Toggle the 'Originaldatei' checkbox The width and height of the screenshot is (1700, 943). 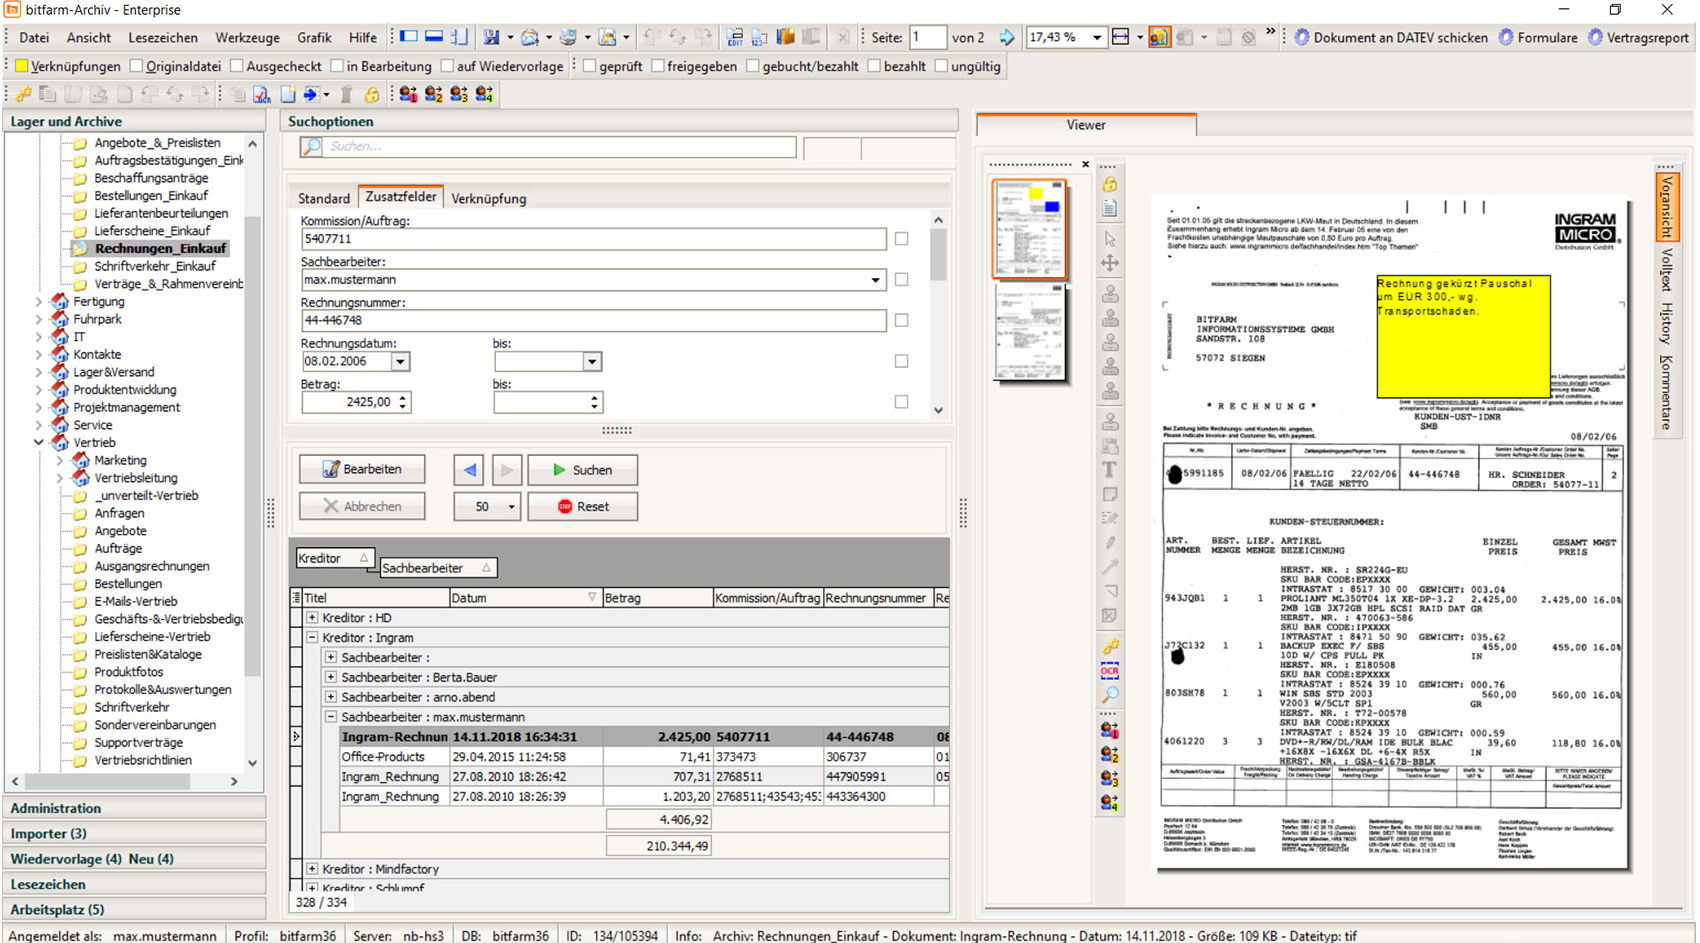(138, 66)
